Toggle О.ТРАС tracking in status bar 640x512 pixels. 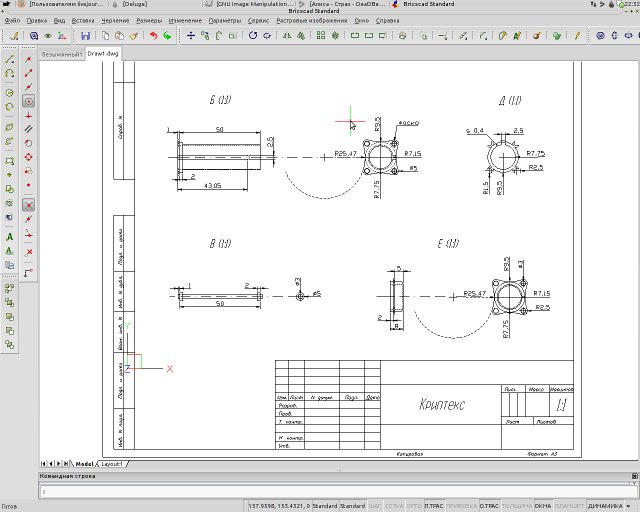pos(489,506)
